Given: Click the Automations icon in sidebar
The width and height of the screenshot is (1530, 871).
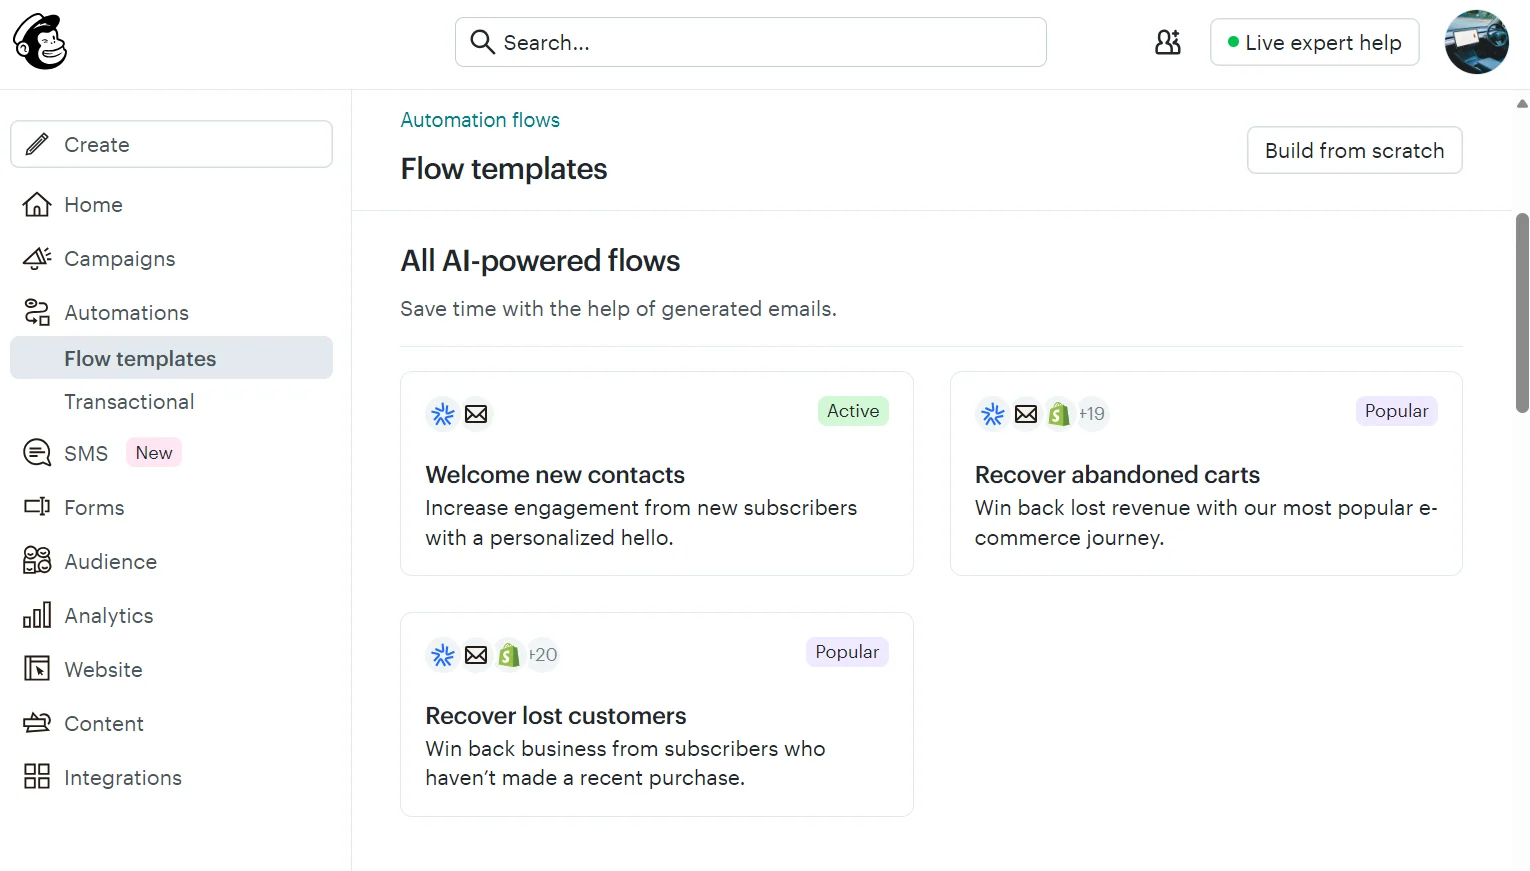Looking at the screenshot, I should 37,312.
